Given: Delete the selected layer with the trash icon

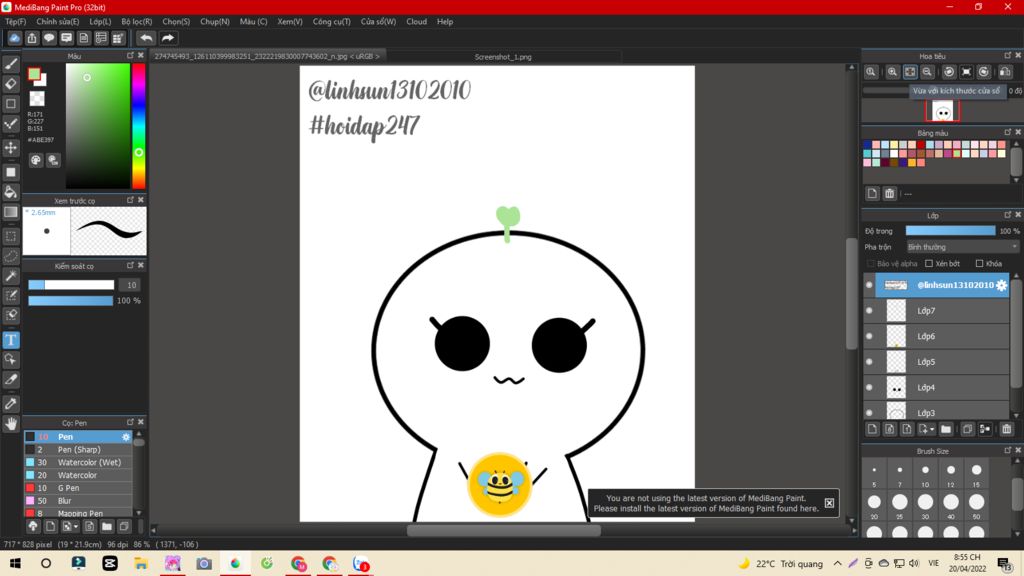Looking at the screenshot, I should (x=1006, y=429).
